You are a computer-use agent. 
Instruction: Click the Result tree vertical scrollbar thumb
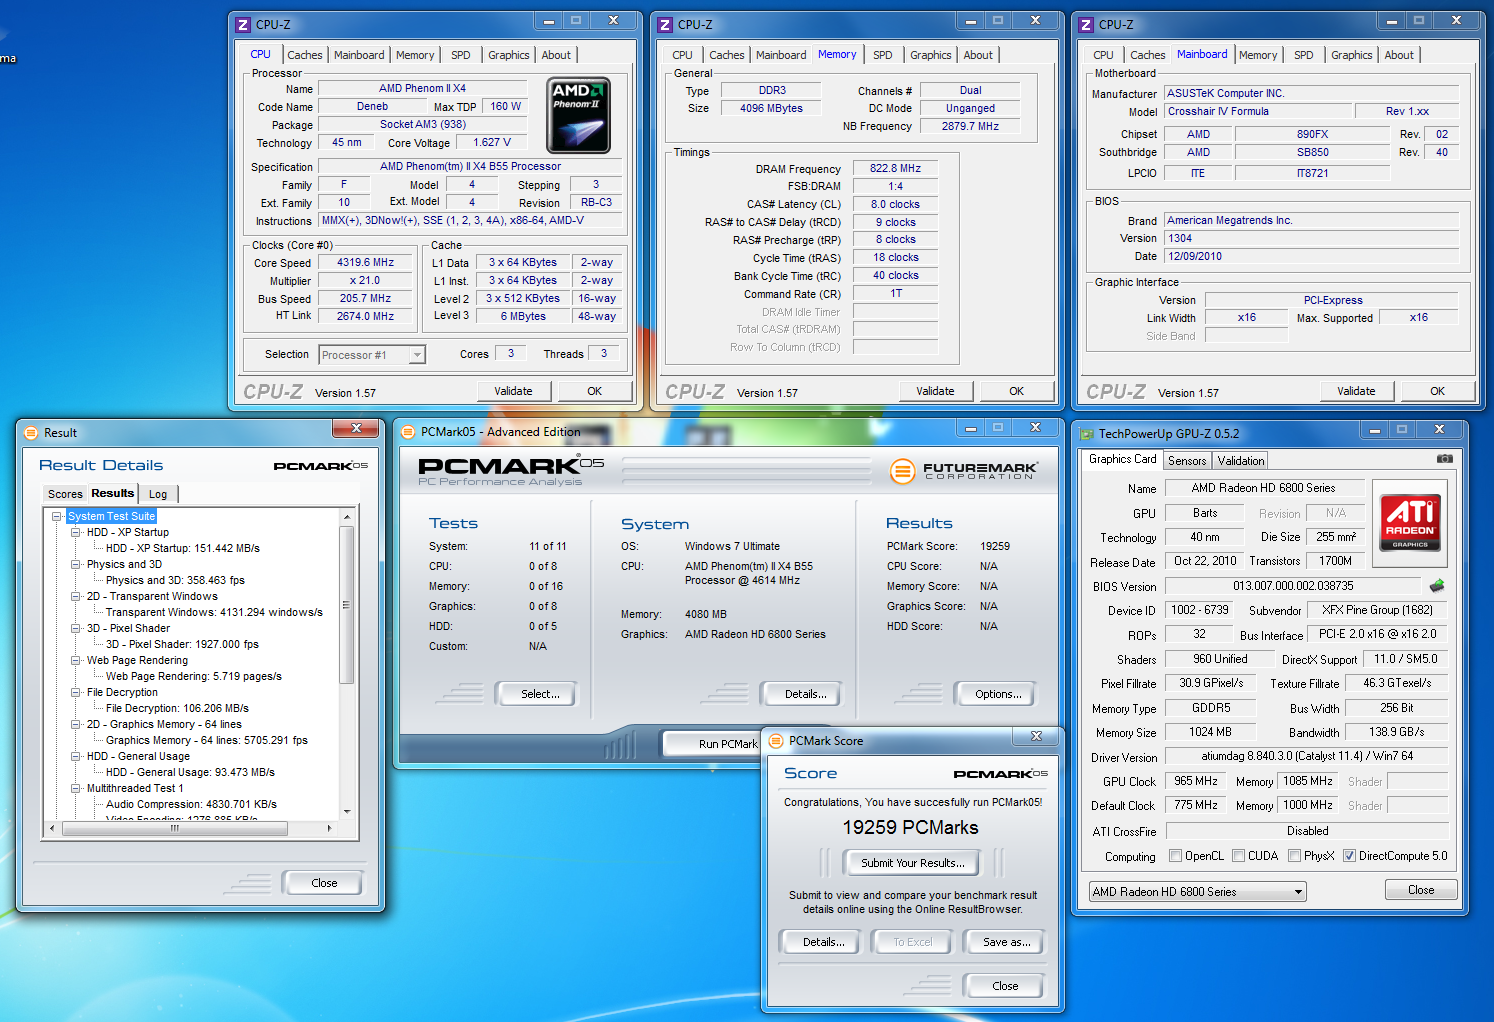pyautogui.click(x=347, y=604)
